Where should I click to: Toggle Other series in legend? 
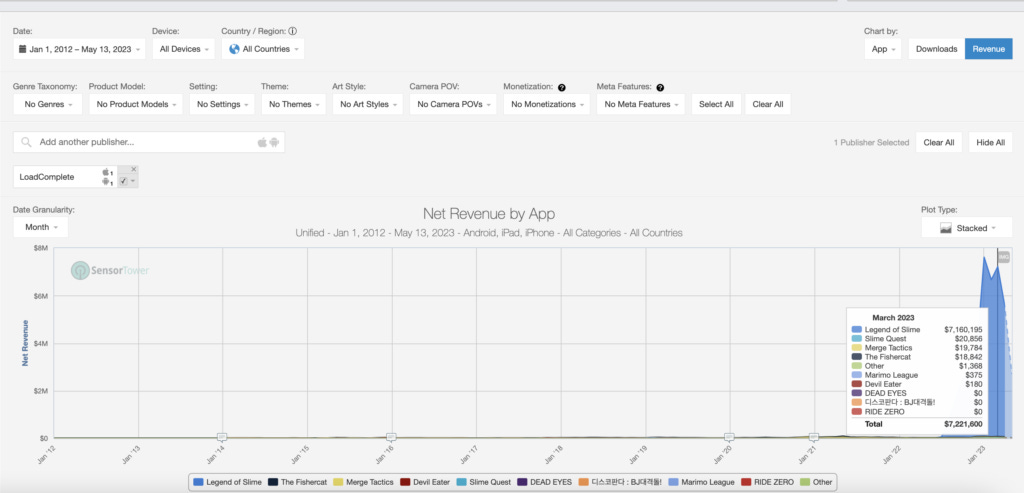click(816, 482)
